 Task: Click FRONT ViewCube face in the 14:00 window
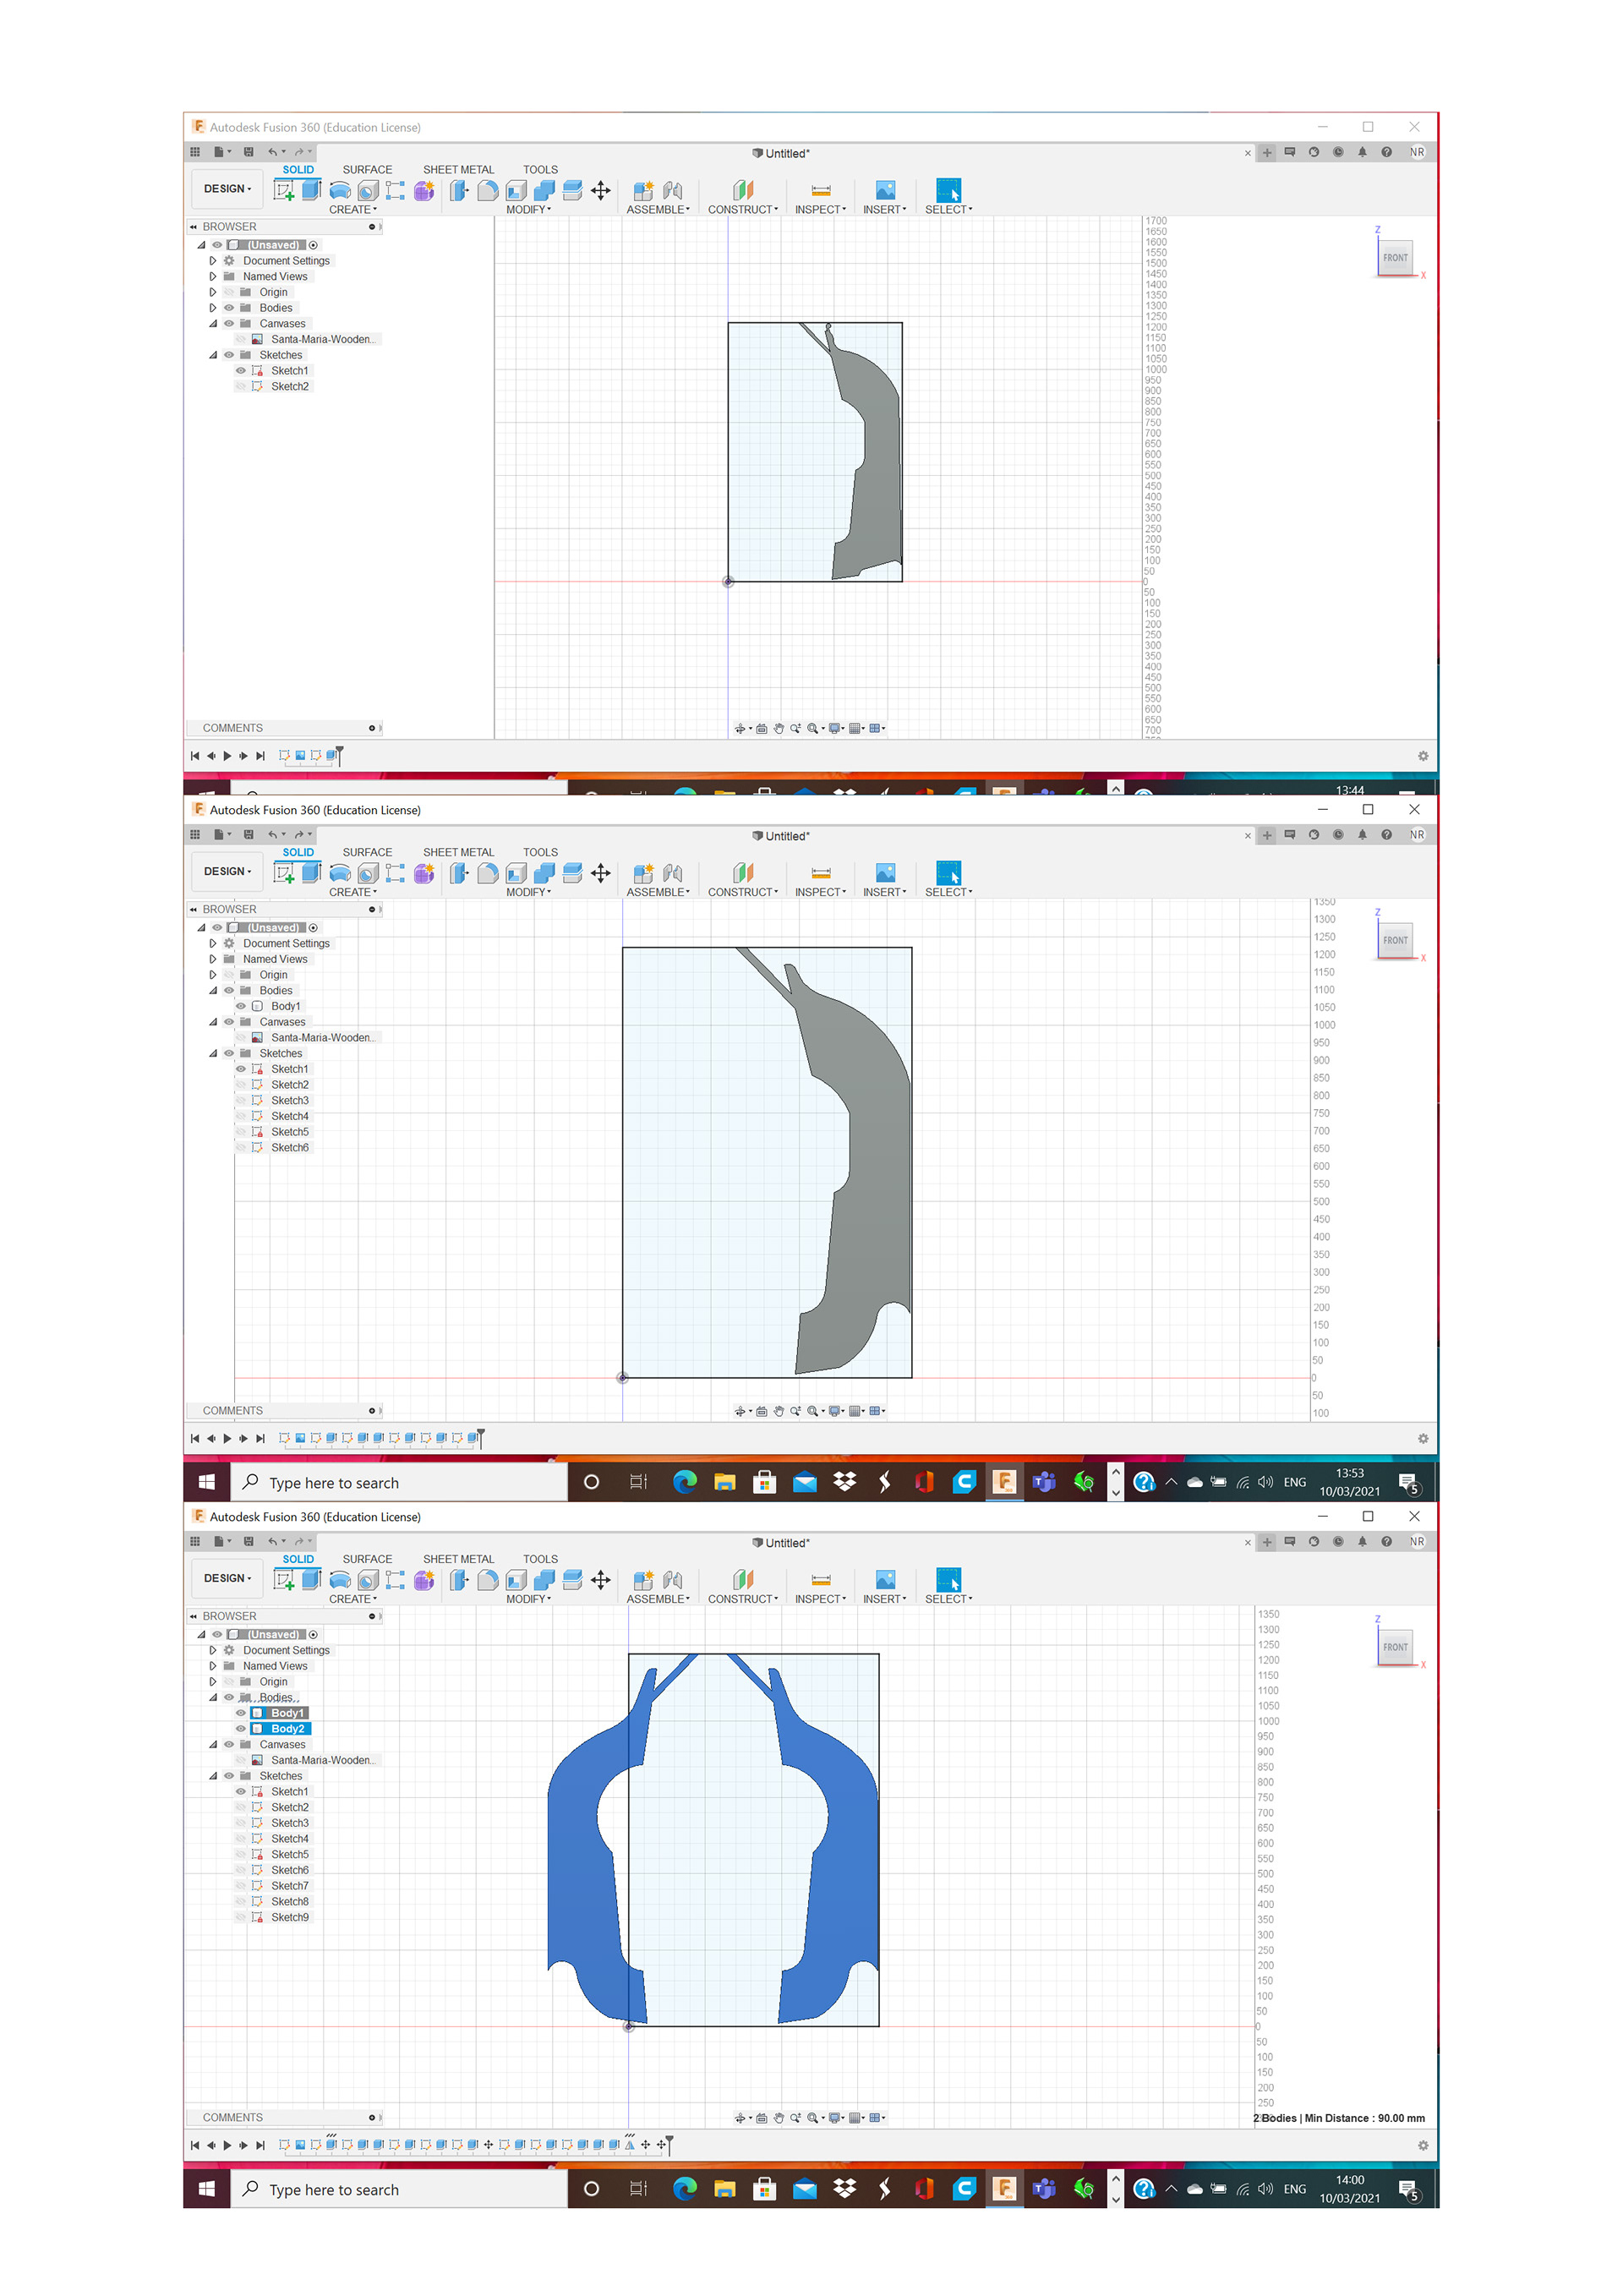1395,1647
